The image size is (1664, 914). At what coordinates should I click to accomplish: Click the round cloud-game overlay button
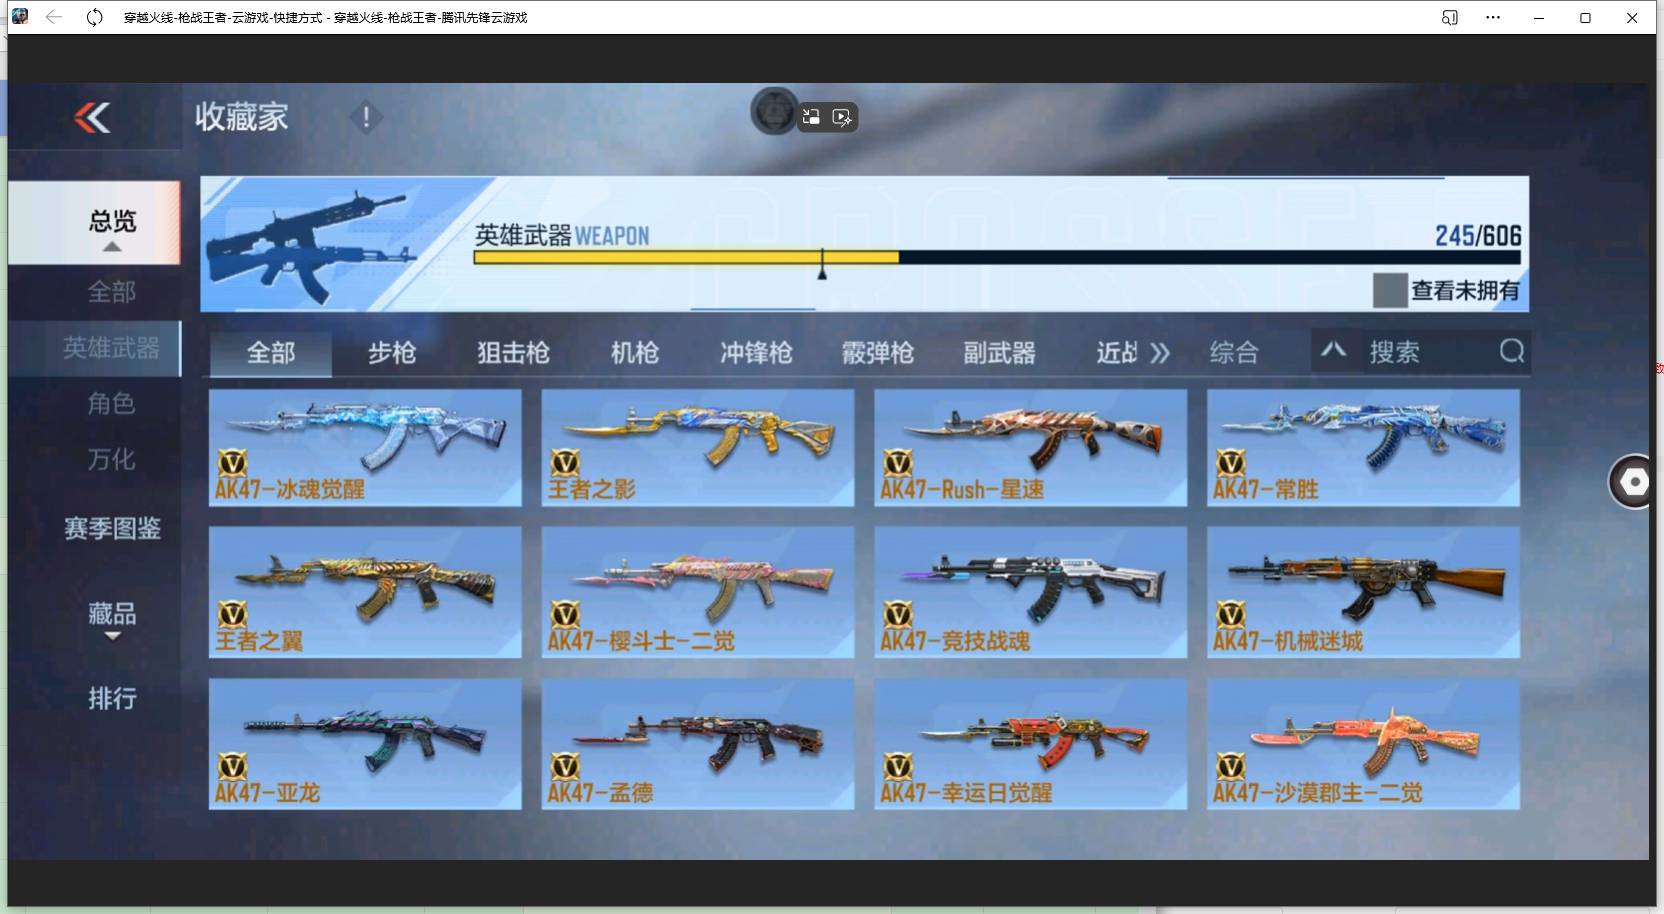pos(774,112)
